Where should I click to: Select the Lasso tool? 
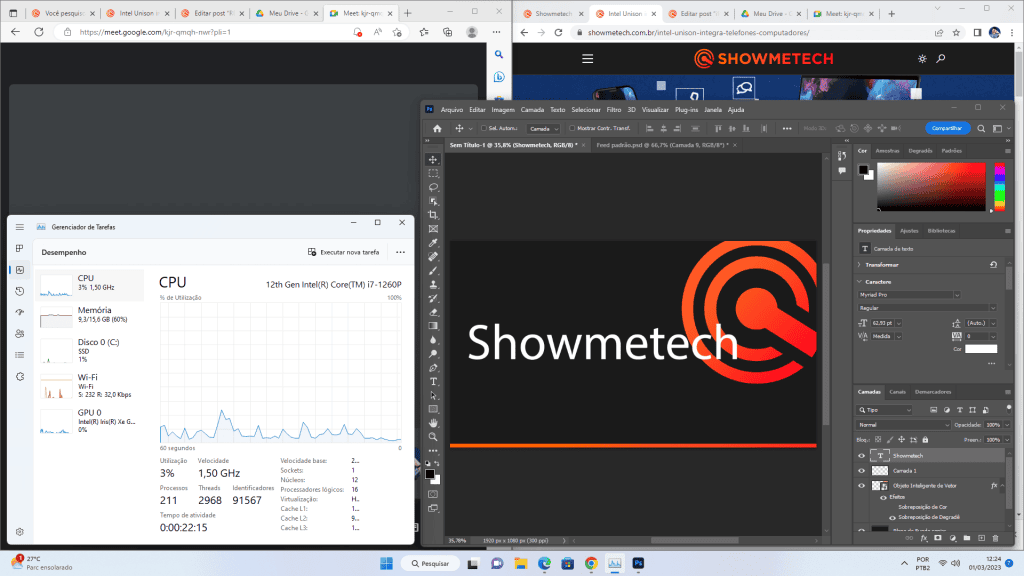coord(433,187)
